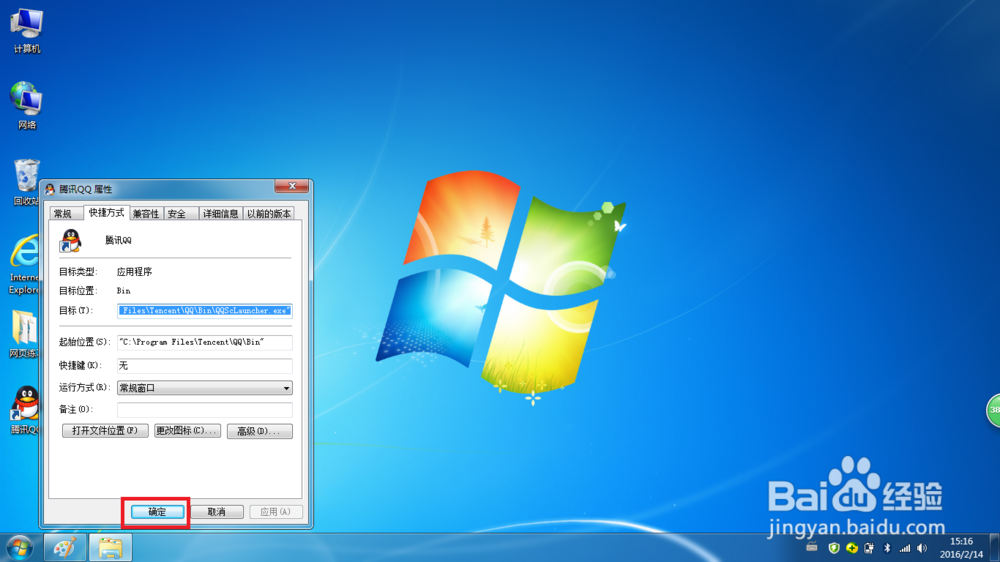This screenshot has height=562, width=1000.
Task: Click the QQ penguin icon inside properties dialog
Action: [x=70, y=240]
